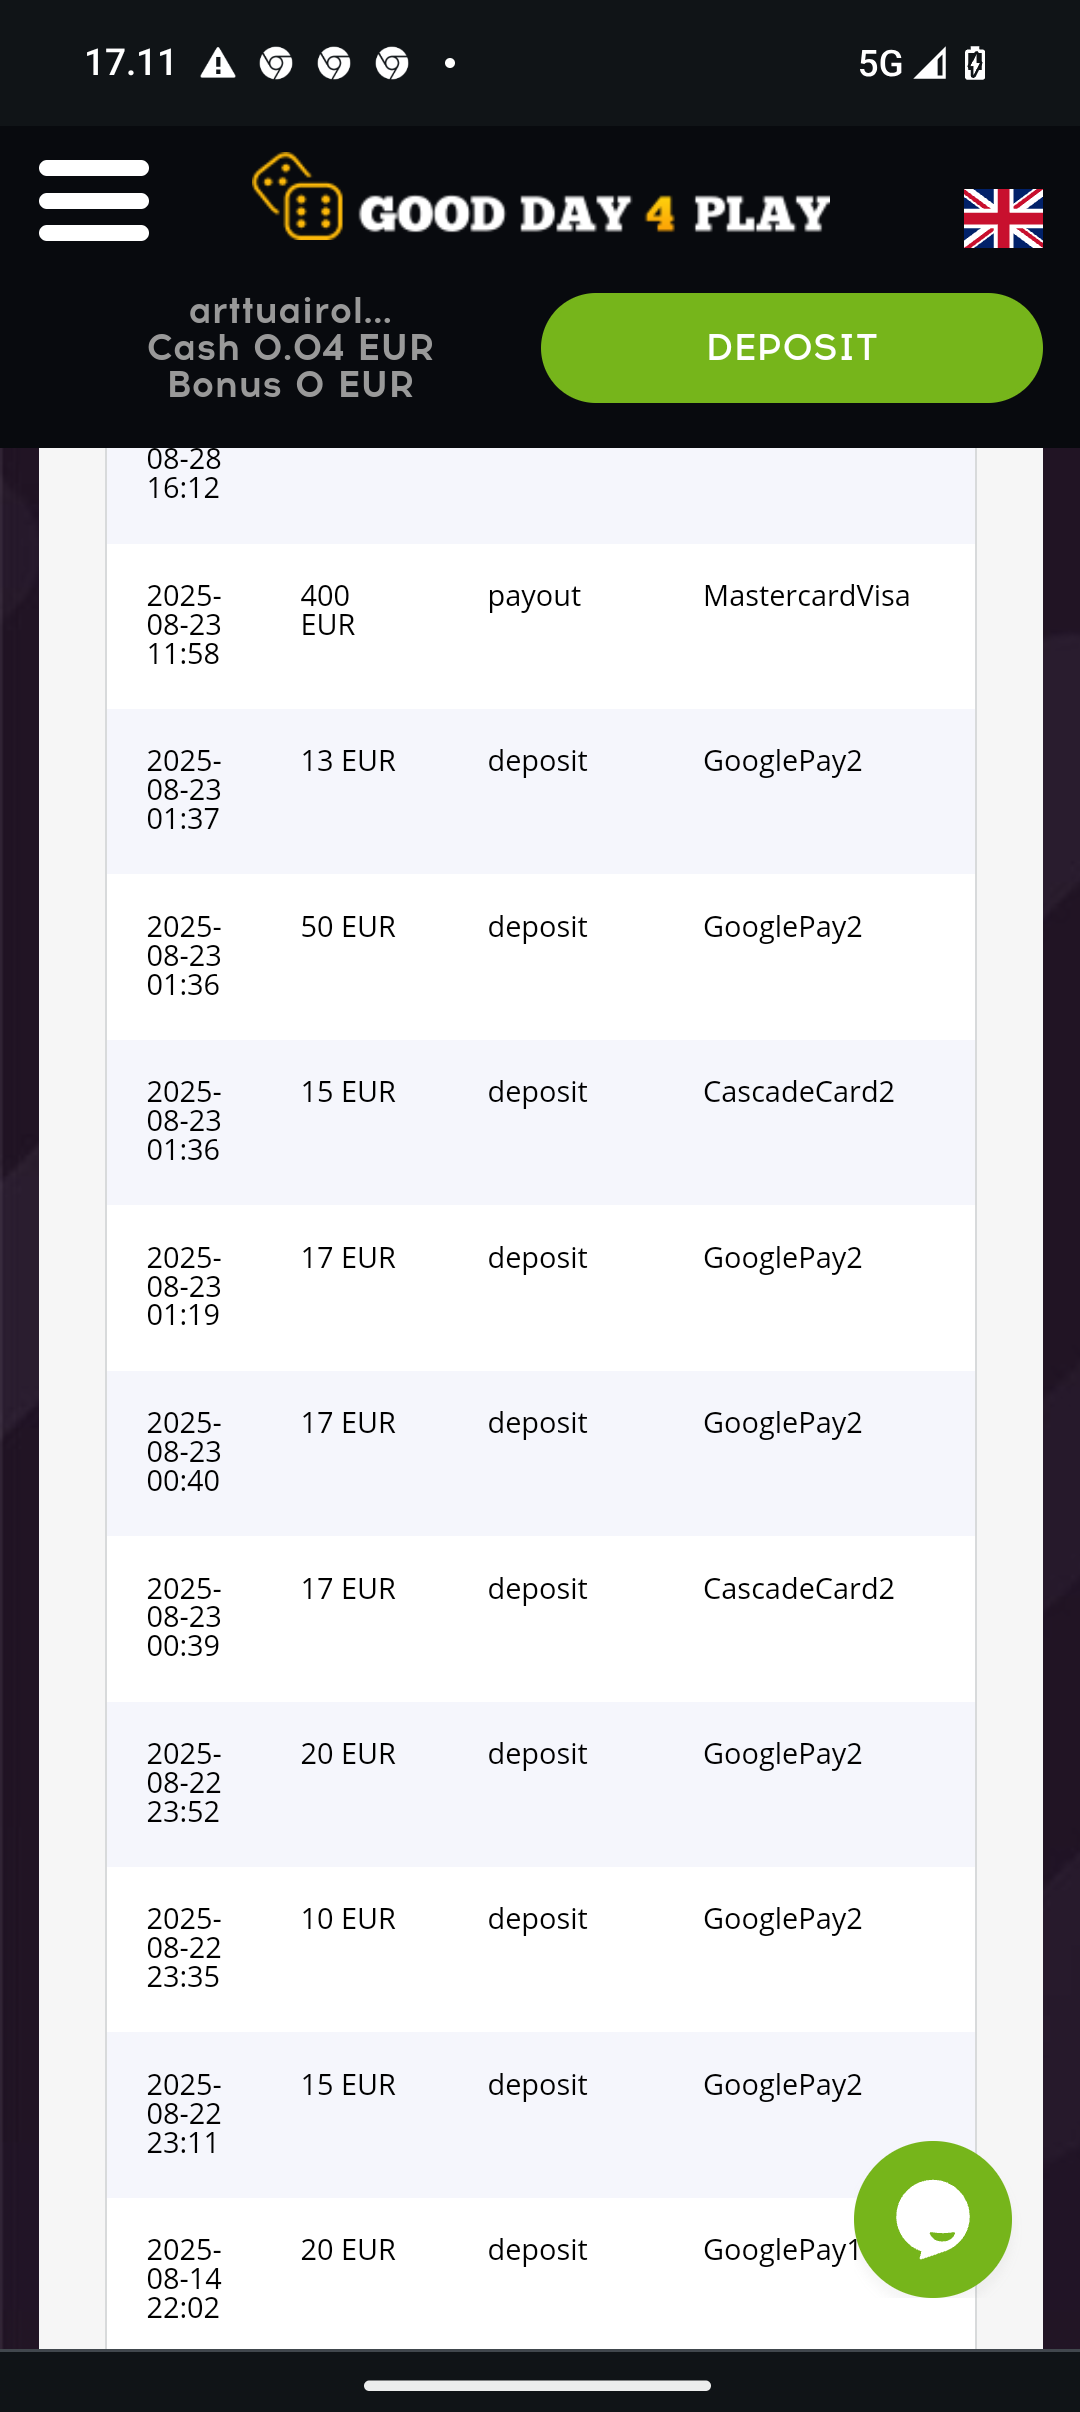
Task: Tap the account name and balance summary
Action: point(290,348)
